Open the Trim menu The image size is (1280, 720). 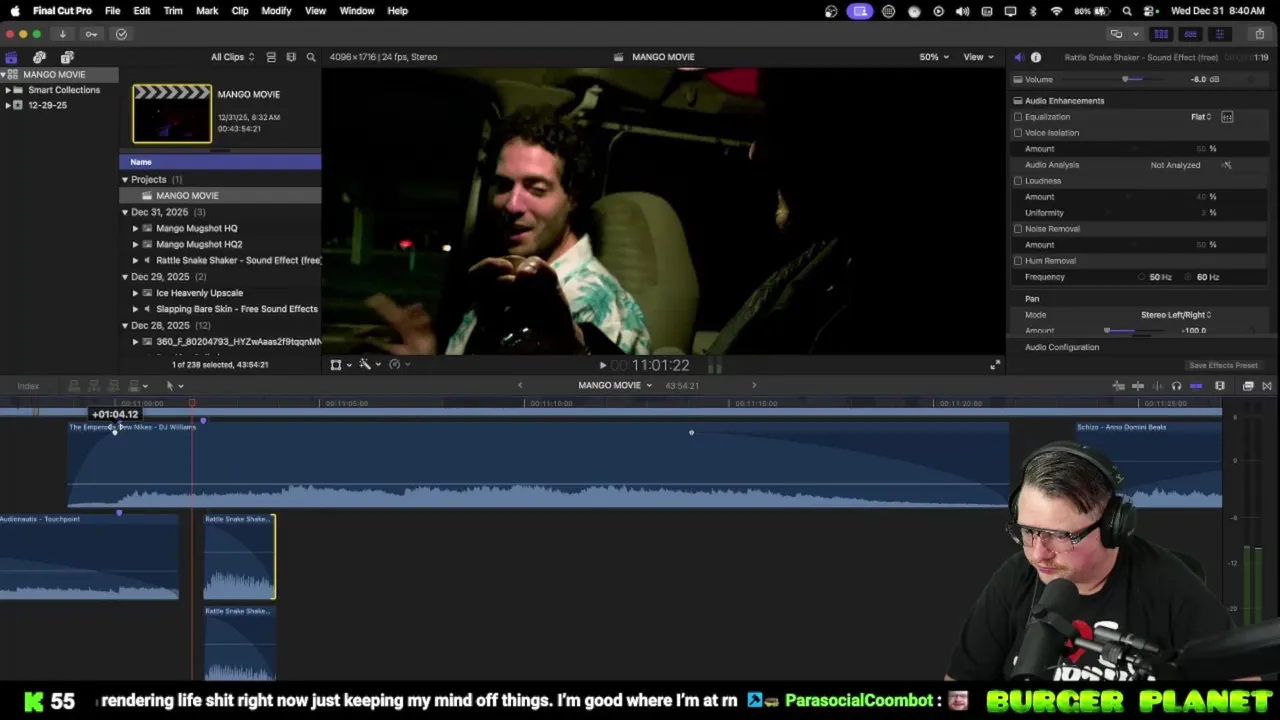pos(173,11)
